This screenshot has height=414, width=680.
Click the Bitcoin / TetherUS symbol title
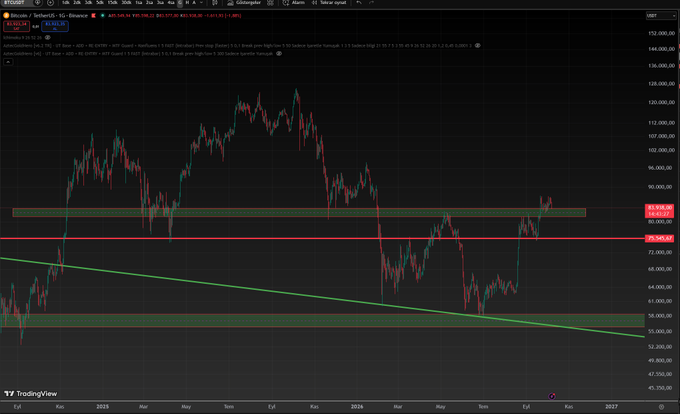click(x=49, y=16)
